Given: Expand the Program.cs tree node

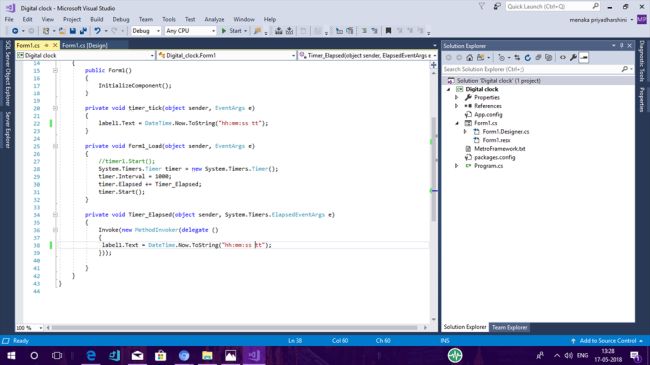Looking at the screenshot, I should (x=456, y=166).
